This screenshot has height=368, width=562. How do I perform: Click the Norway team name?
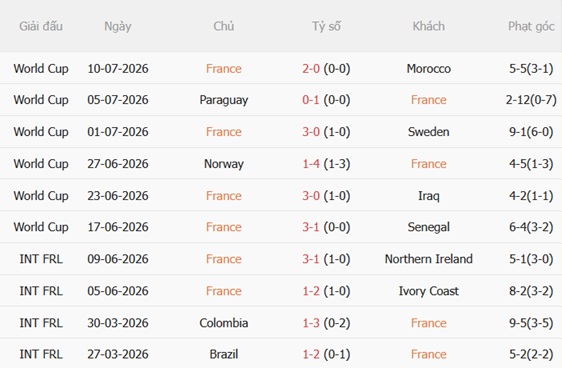pyautogui.click(x=224, y=164)
